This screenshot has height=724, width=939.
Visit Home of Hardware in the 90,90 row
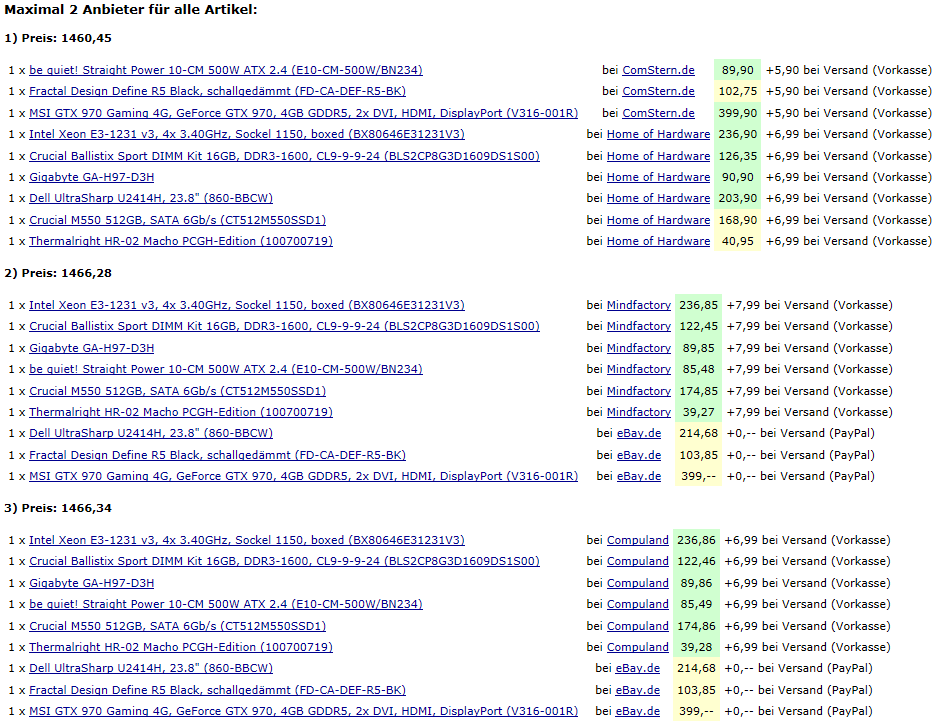tap(659, 177)
